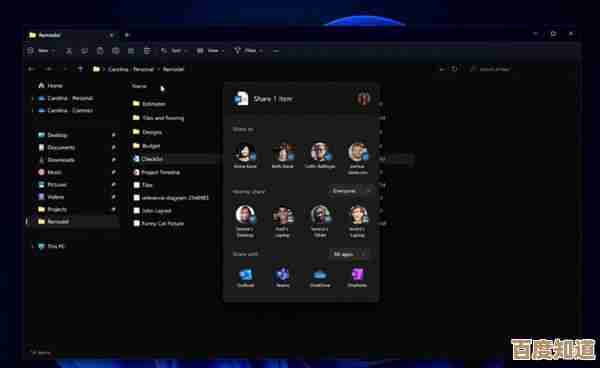Click the Copy icon in the toolbar
The height and width of the screenshot is (368, 600).
pyautogui.click(x=84, y=51)
